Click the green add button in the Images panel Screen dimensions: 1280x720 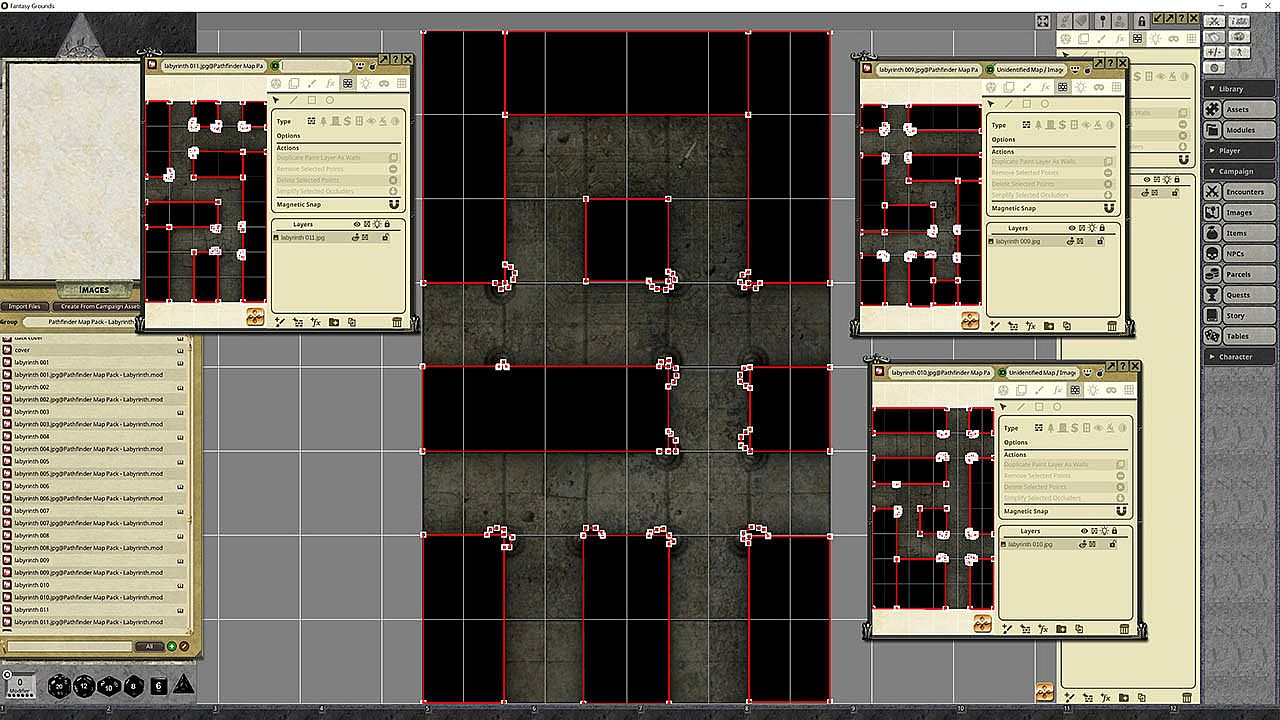172,646
